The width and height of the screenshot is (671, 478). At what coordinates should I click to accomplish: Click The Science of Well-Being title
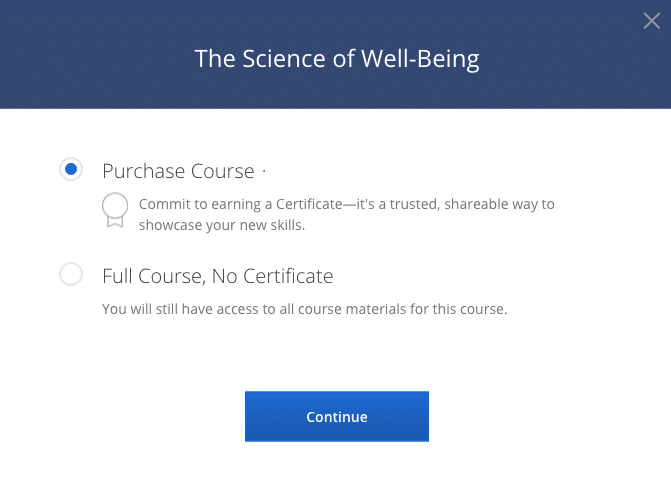pos(337,58)
